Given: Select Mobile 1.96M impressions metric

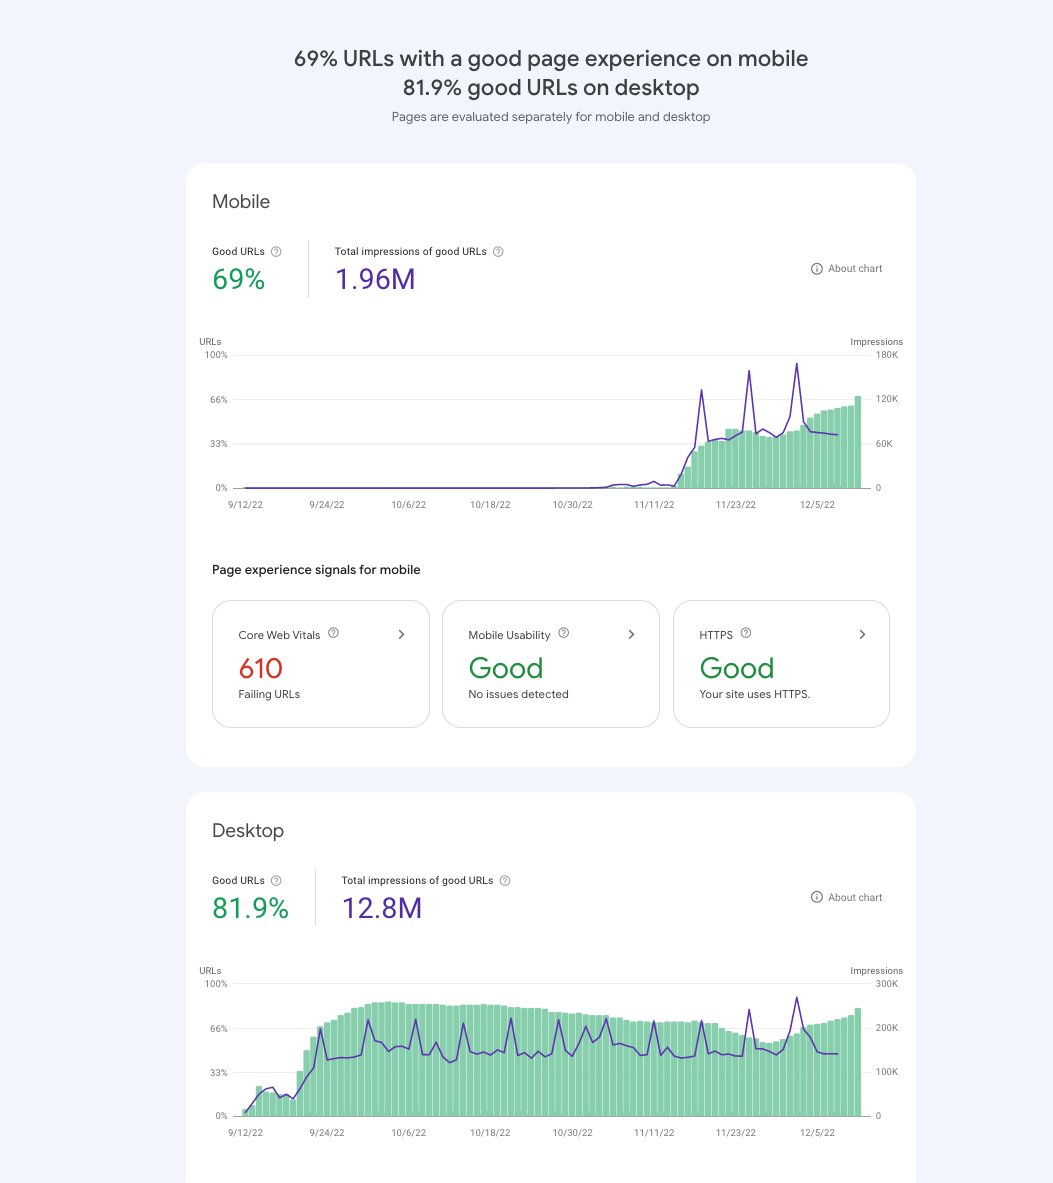Looking at the screenshot, I should (x=375, y=279).
